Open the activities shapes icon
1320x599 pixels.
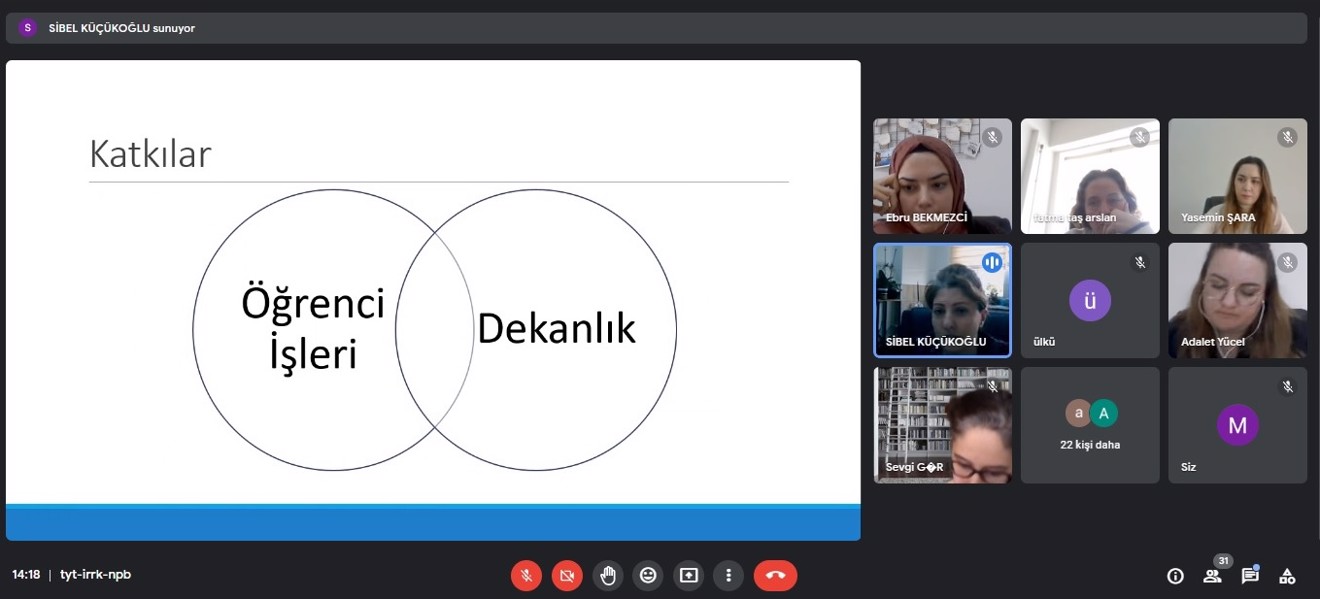1287,576
